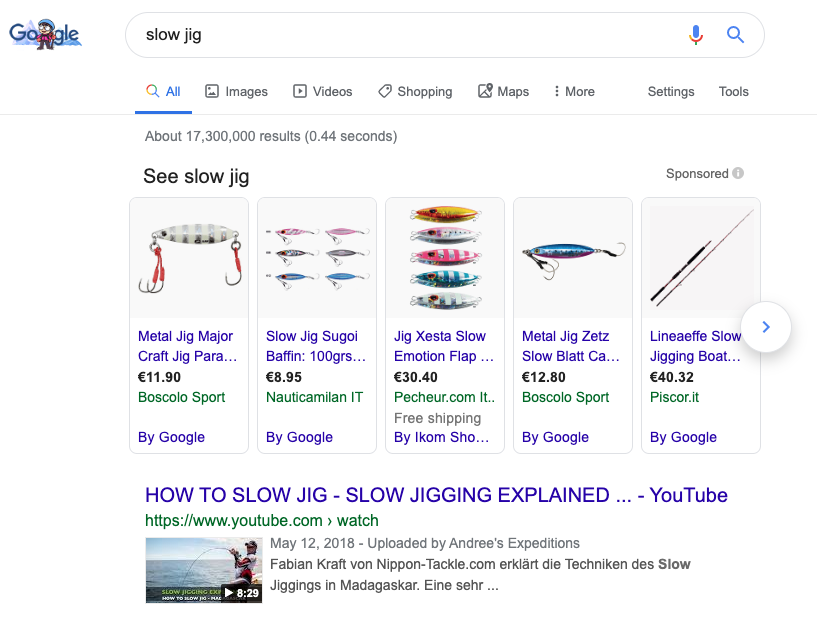Click the May 12, 2018 upload line

tap(425, 543)
